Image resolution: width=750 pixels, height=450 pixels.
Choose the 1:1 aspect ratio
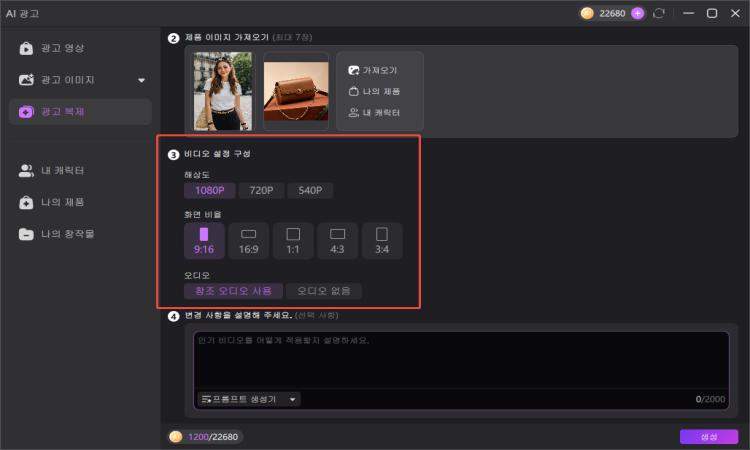293,241
